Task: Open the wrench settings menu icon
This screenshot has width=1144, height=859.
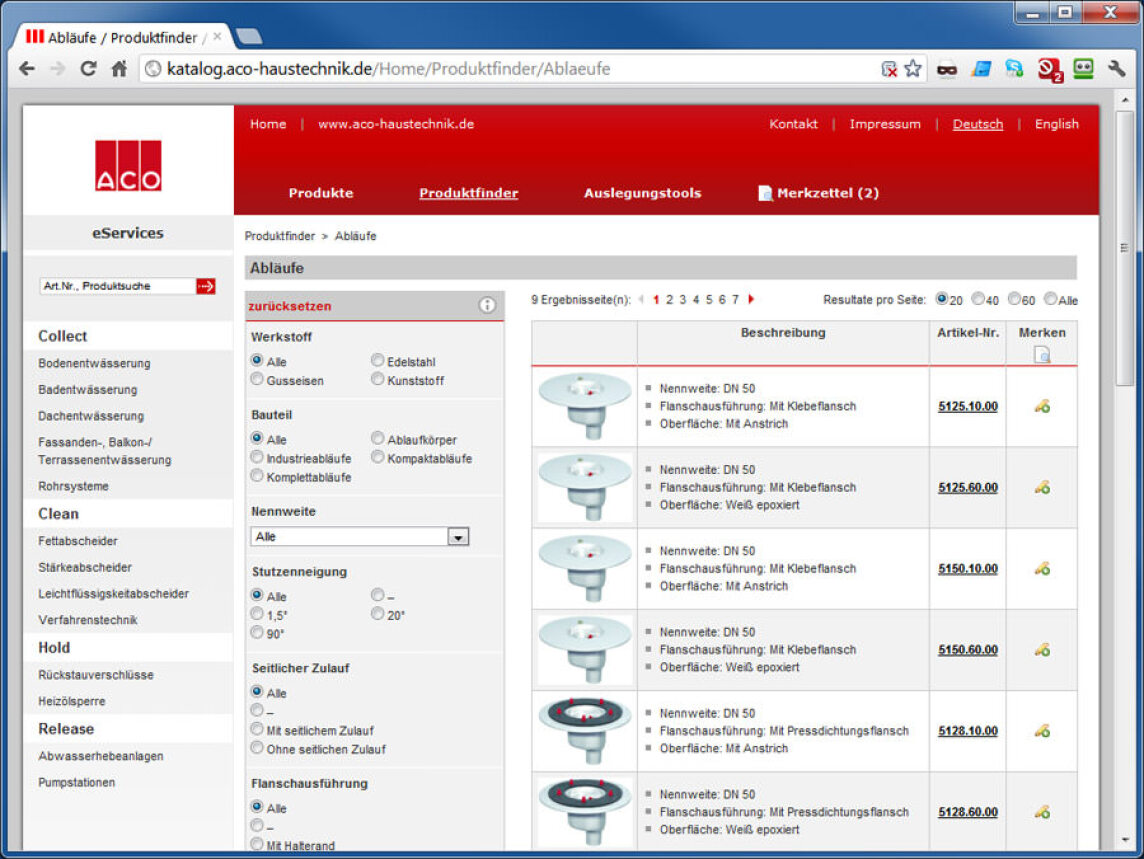Action: [x=1117, y=69]
